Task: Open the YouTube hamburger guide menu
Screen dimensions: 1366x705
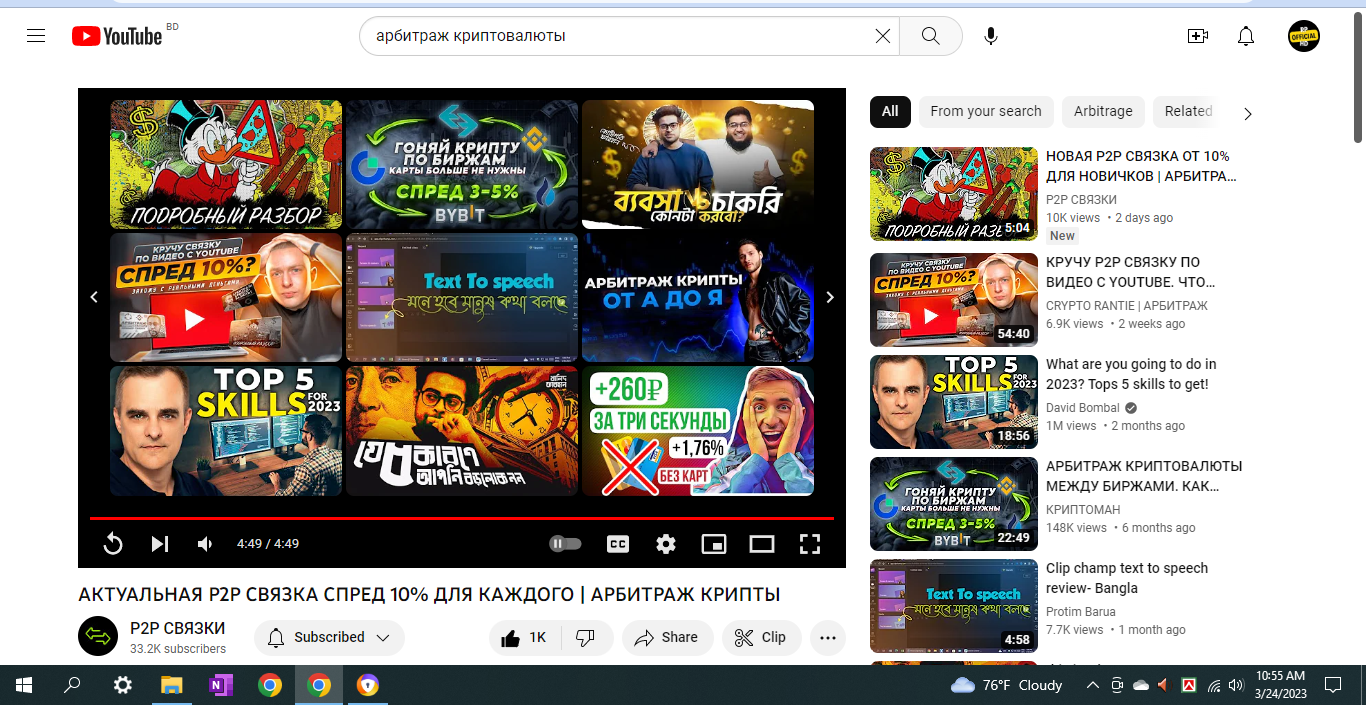Action: coord(36,36)
